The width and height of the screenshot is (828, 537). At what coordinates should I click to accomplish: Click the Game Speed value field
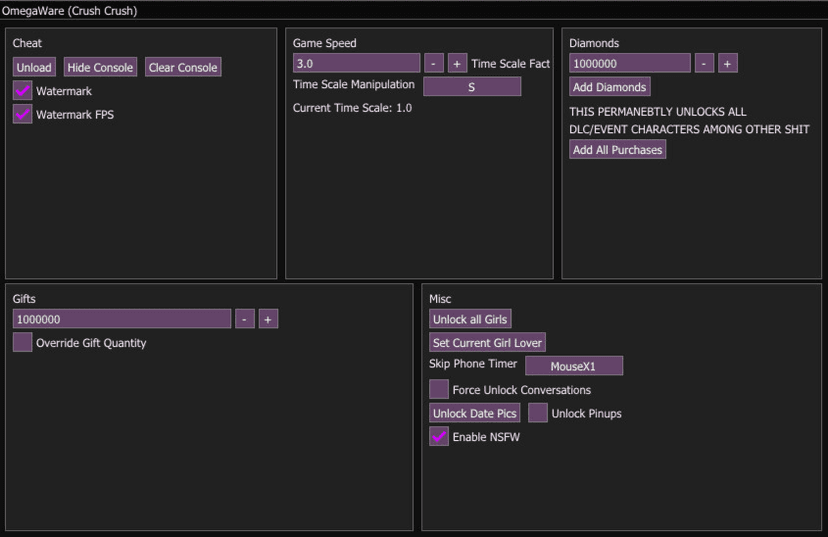(x=356, y=64)
